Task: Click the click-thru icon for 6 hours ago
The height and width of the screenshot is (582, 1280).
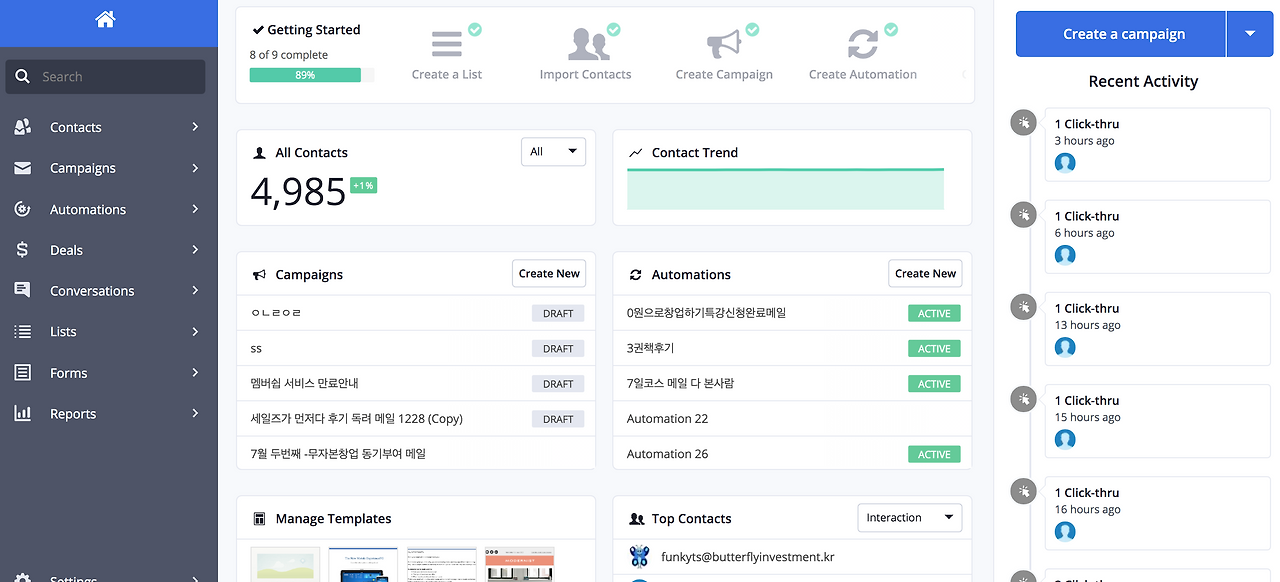Action: tap(1023, 215)
